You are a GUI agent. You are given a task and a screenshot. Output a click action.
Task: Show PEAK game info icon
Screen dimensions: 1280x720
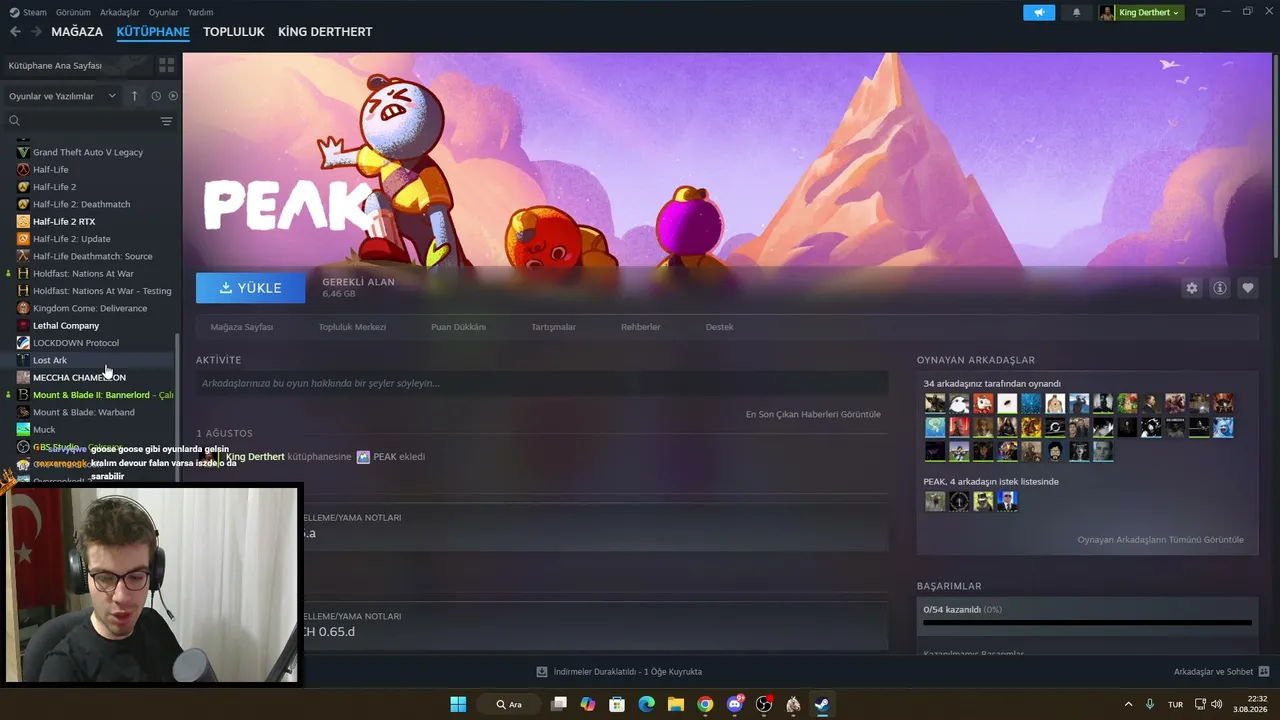click(1219, 288)
